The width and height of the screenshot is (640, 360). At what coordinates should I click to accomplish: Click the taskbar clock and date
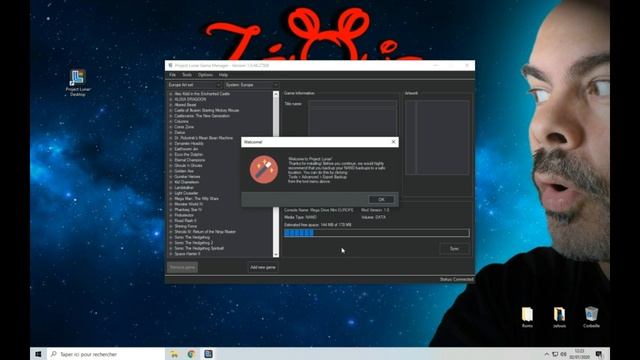pos(579,354)
